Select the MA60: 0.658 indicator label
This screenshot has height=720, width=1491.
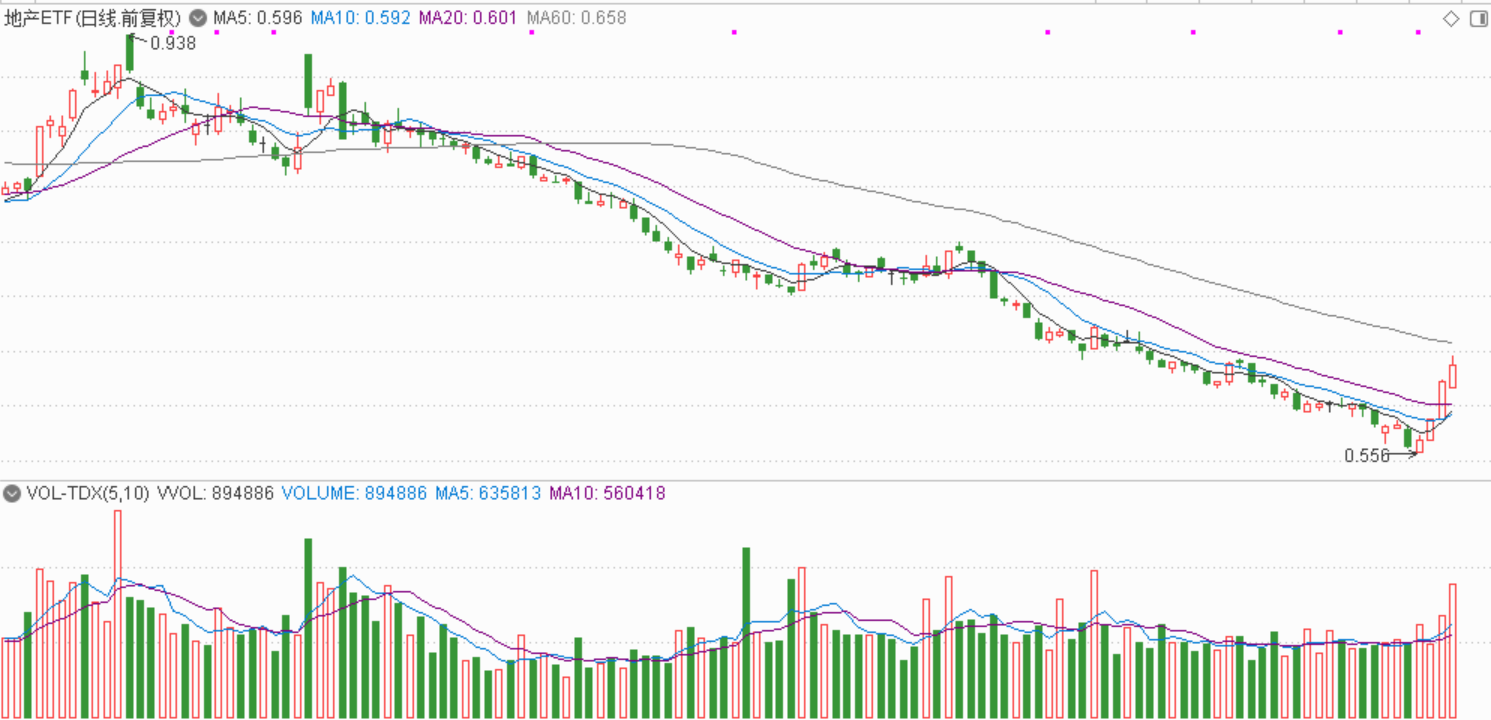click(577, 18)
